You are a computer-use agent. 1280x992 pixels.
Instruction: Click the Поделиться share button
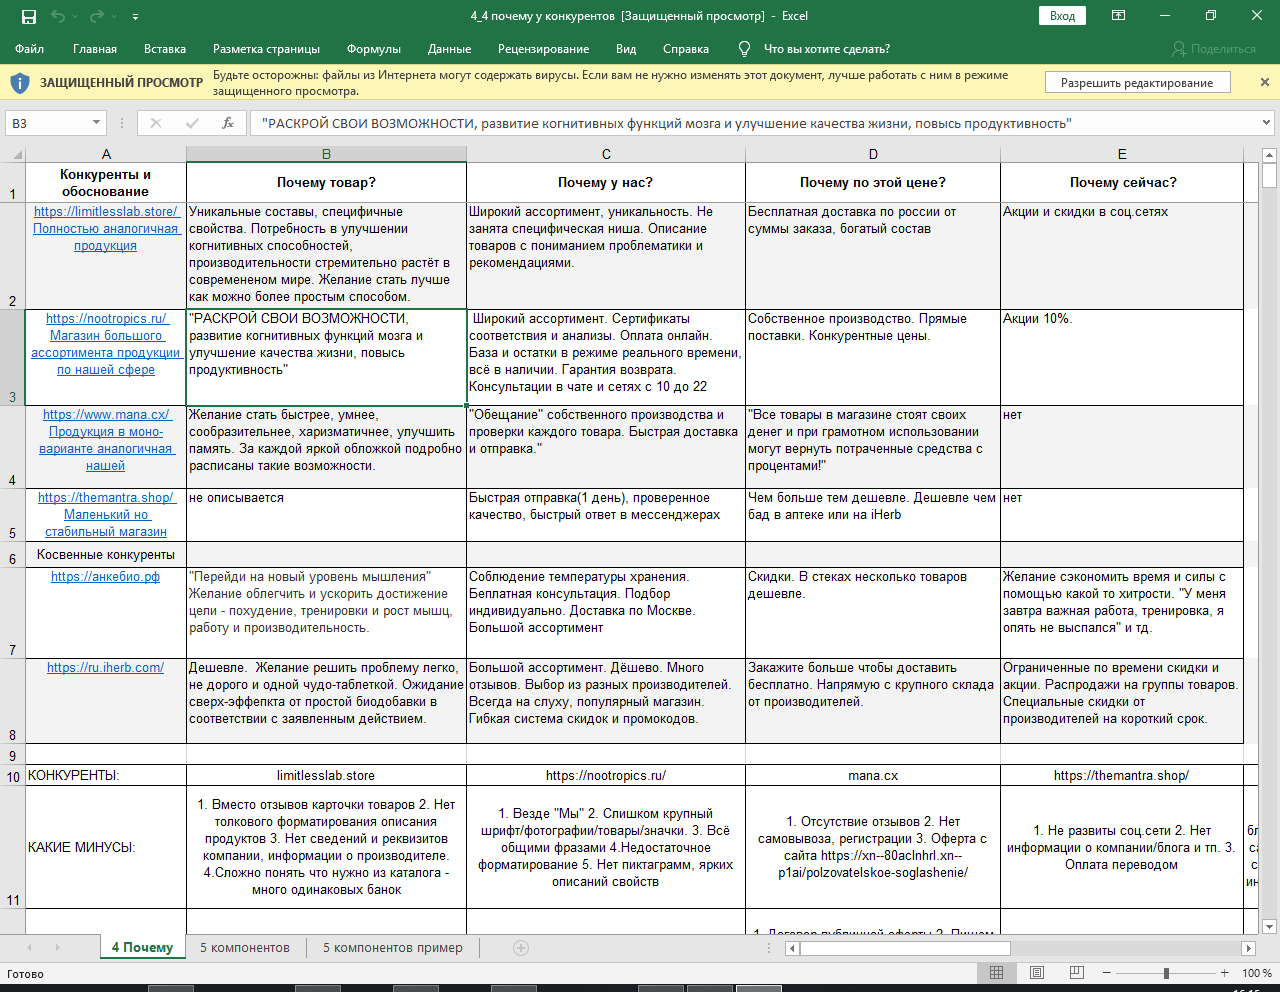point(1213,49)
